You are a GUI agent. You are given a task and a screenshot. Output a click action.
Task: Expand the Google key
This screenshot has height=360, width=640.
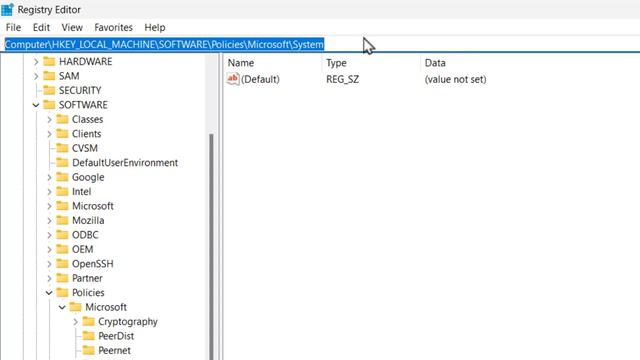pyautogui.click(x=49, y=177)
